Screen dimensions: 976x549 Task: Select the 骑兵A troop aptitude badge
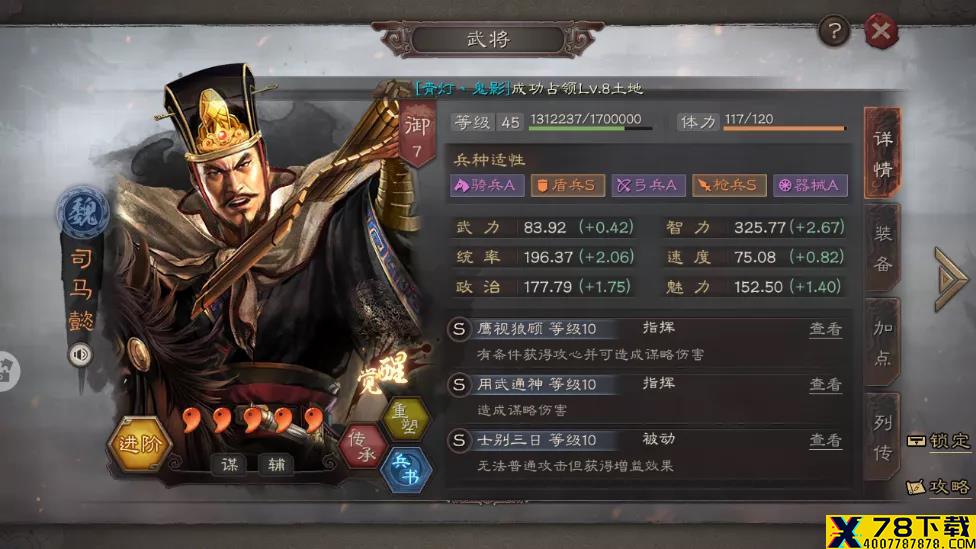click(x=487, y=185)
